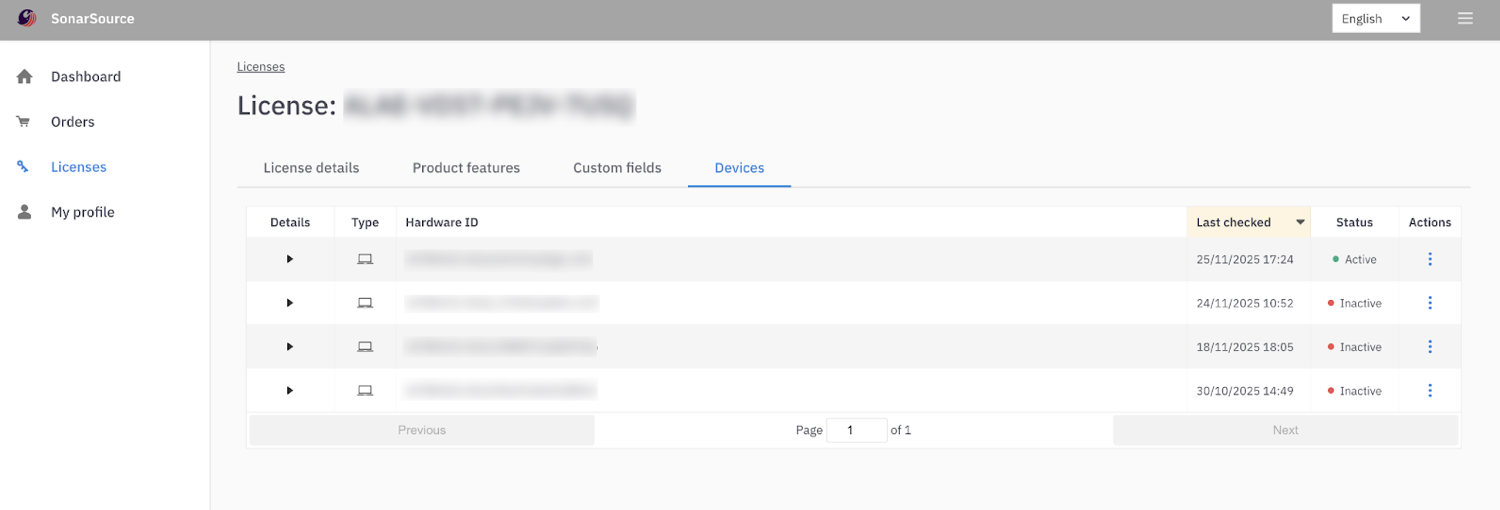Expand details for device checked 18/11/2025
The height and width of the screenshot is (510, 1500).
click(x=290, y=347)
